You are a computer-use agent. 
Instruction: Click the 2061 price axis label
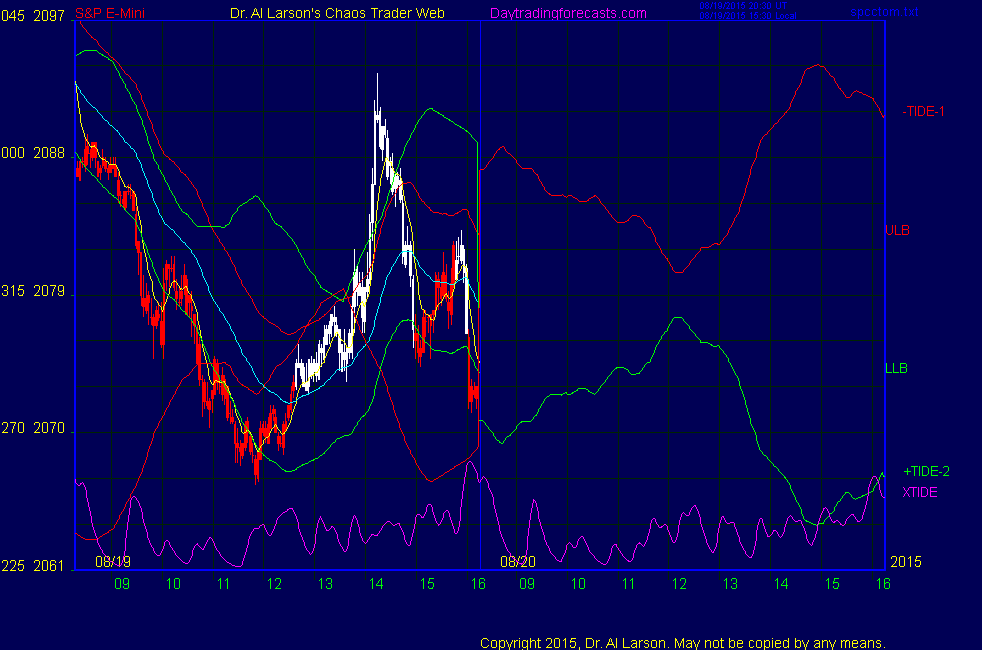point(49,566)
